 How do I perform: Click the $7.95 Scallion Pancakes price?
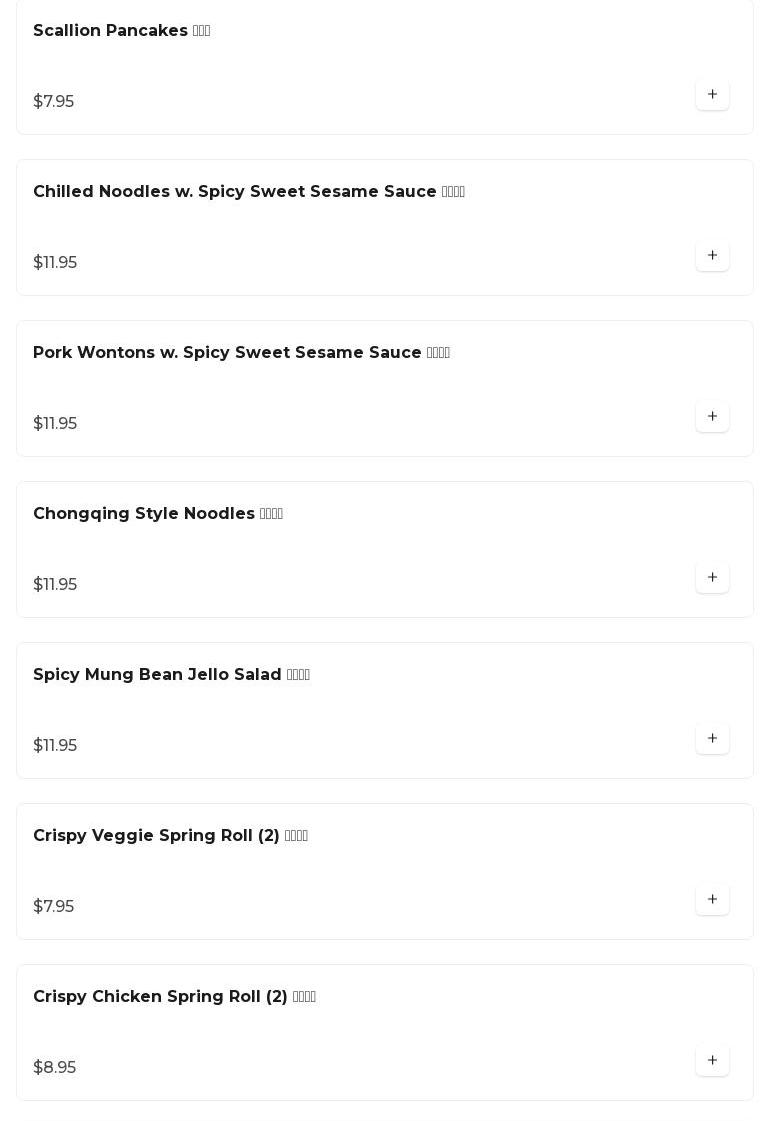54,102
